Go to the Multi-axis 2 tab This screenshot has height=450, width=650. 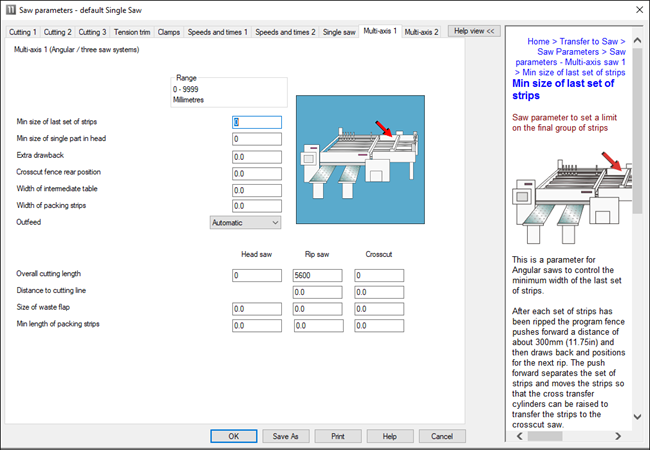click(x=421, y=32)
